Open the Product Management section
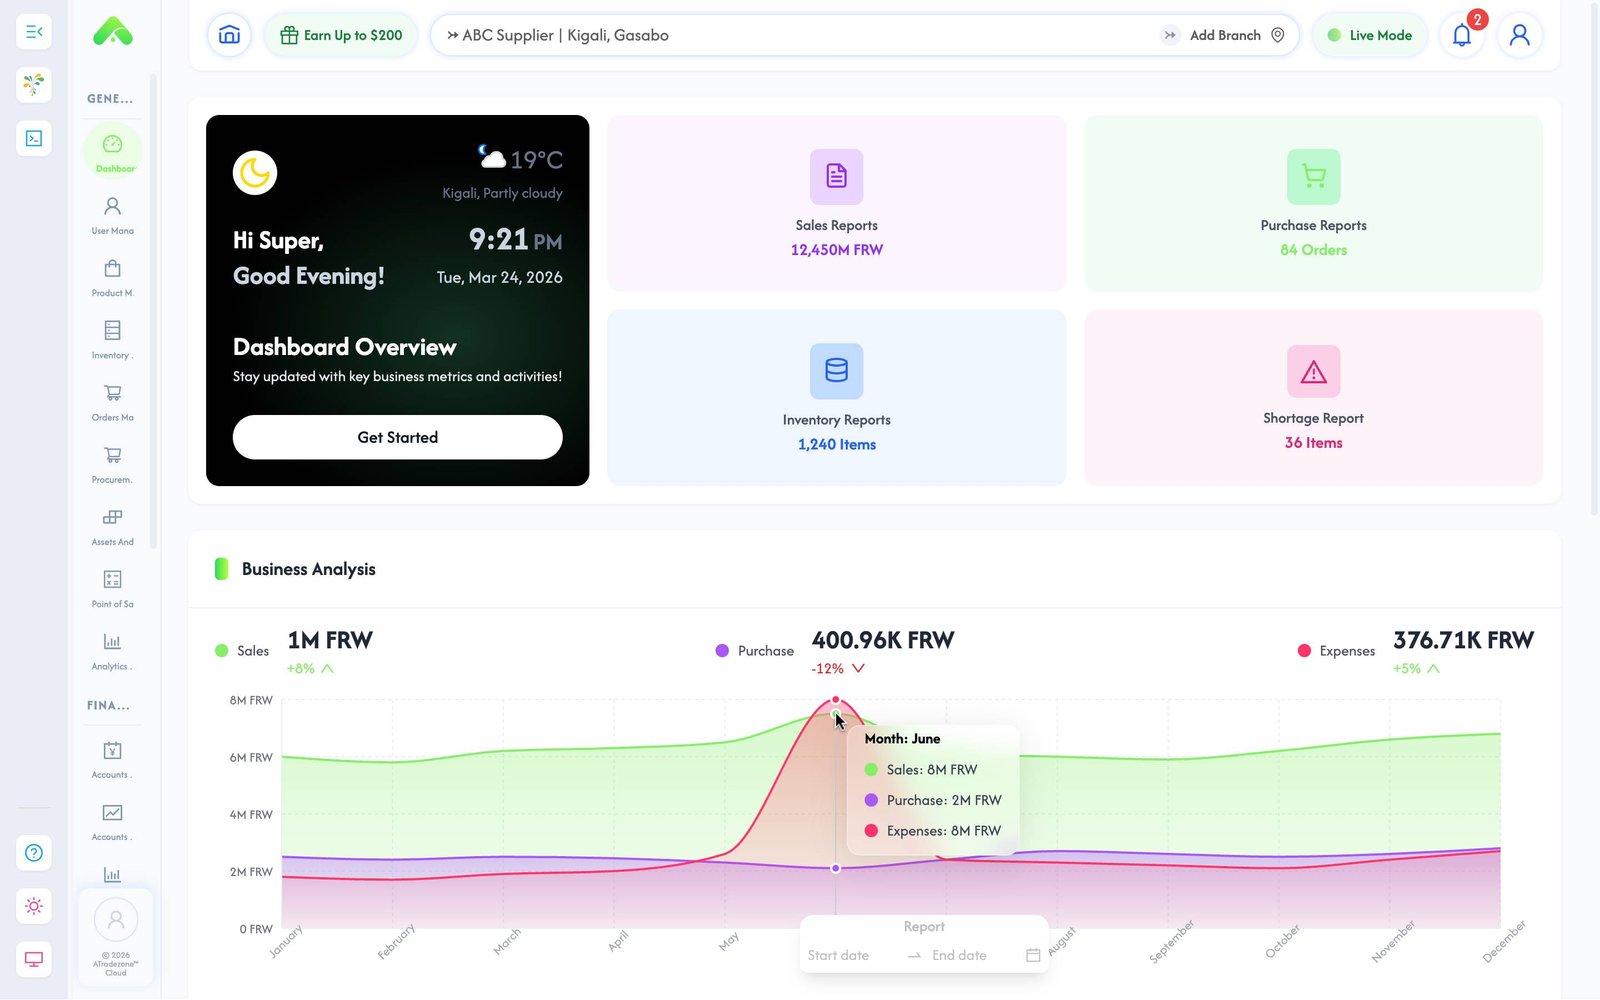This screenshot has height=1000, width=1600. click(112, 275)
